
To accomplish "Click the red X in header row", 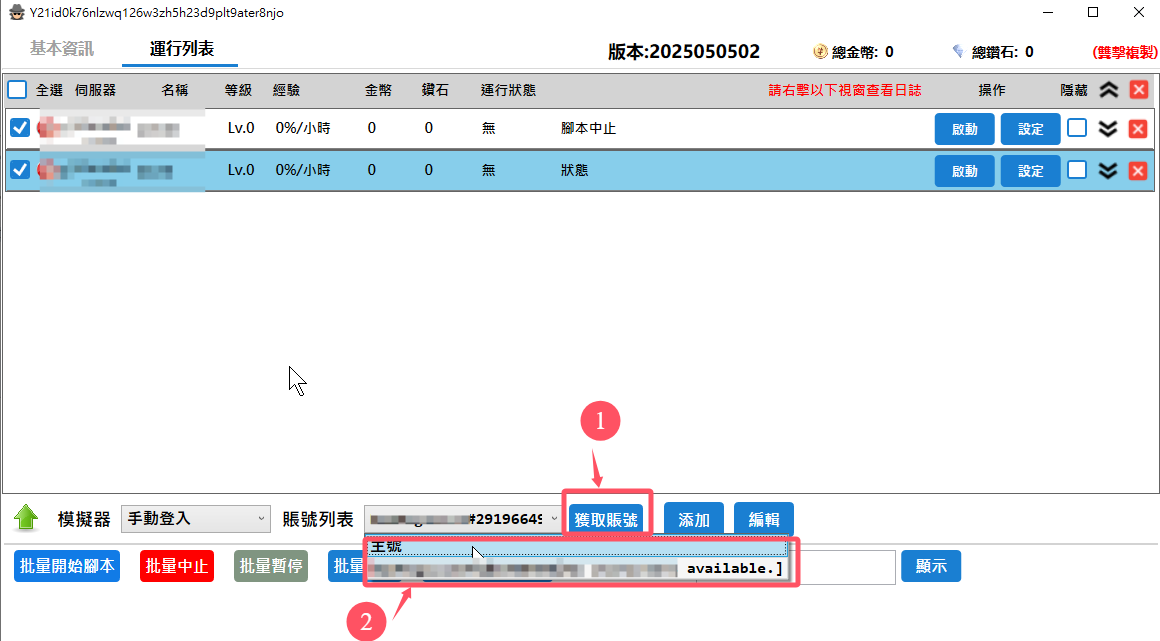I will tap(1138, 90).
